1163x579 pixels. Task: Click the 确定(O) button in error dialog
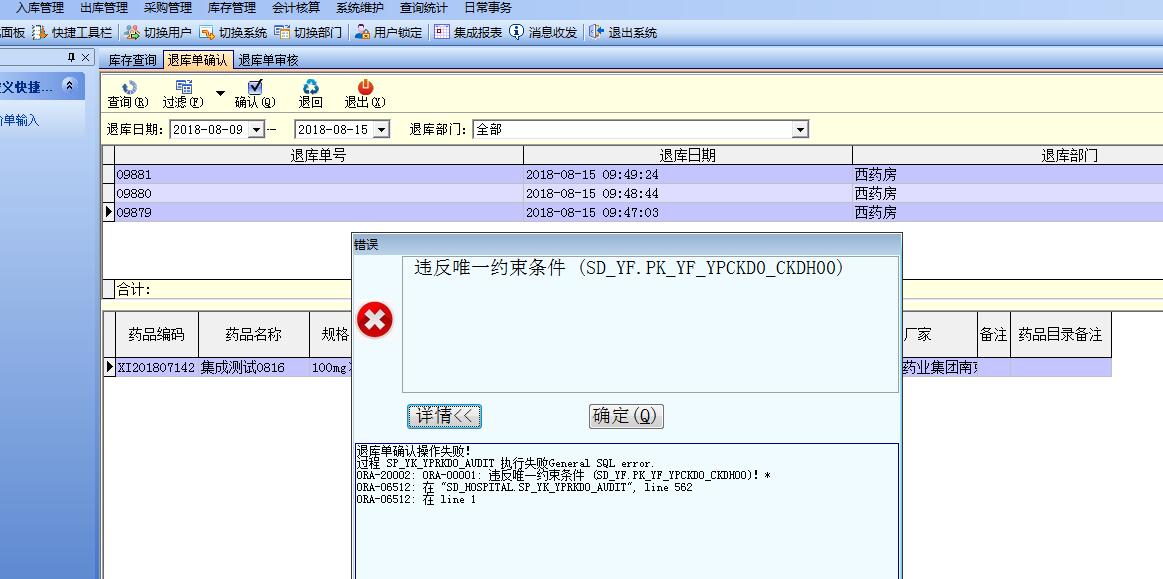(626, 416)
